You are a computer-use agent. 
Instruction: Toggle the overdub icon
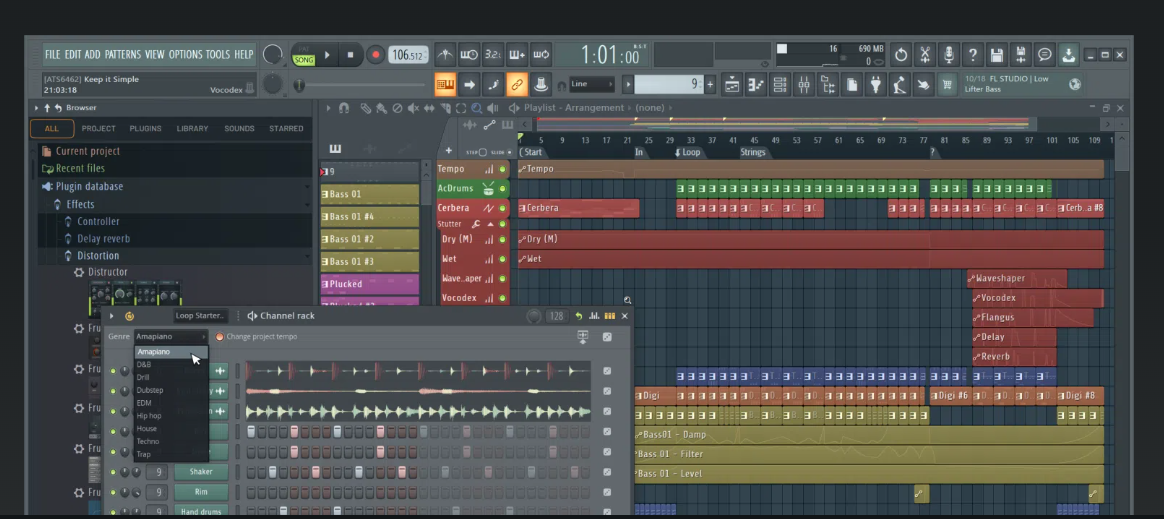click(x=517, y=55)
